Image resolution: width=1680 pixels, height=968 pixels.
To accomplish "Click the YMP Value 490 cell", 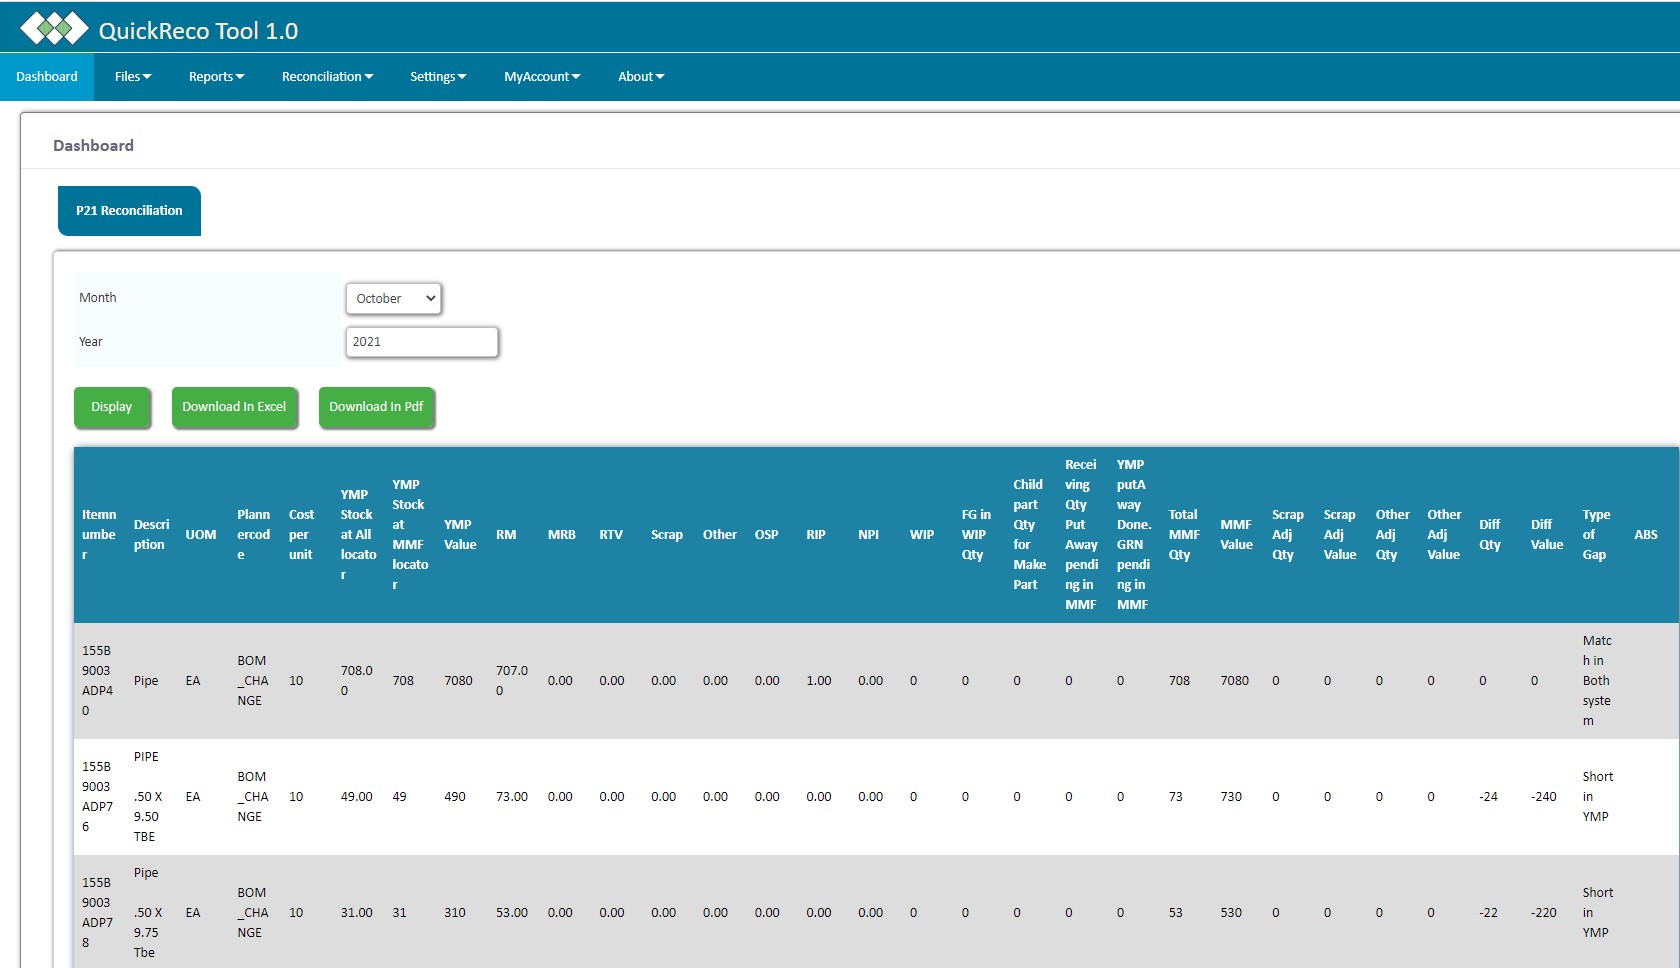I will click(x=455, y=797).
